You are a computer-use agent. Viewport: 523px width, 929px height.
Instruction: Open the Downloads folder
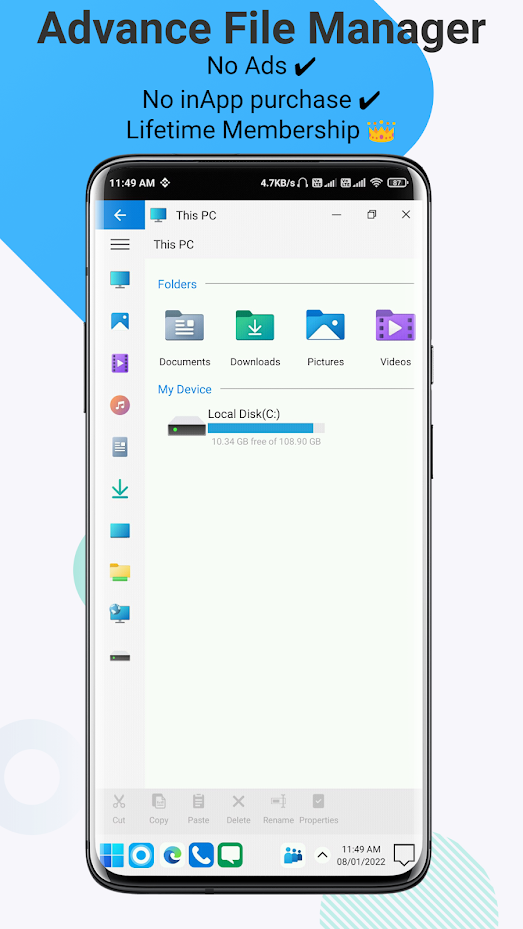pyautogui.click(x=255, y=338)
